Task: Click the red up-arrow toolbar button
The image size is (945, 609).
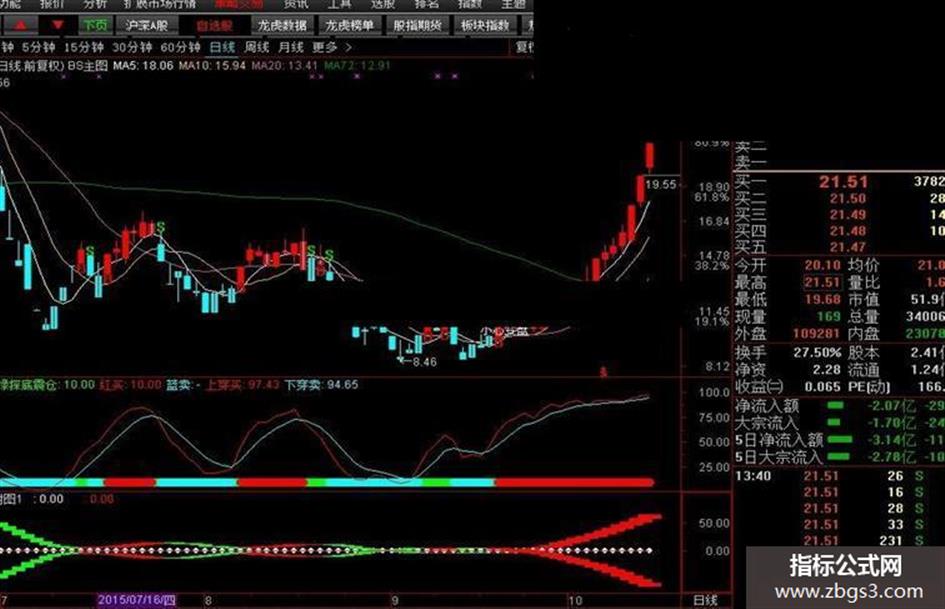Action: click(20, 25)
